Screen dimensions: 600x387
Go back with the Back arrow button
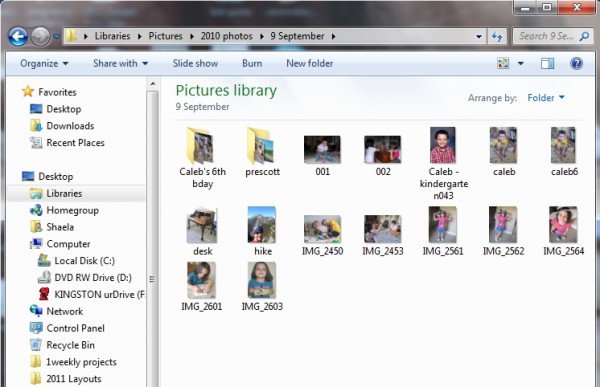[x=18, y=37]
